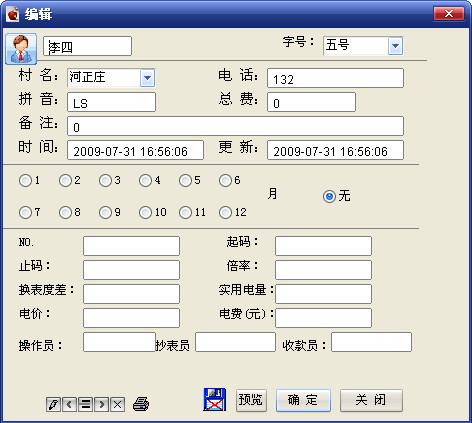Open the 字号 font size dropdown
Screen dimensions: 472x423
click(395, 46)
